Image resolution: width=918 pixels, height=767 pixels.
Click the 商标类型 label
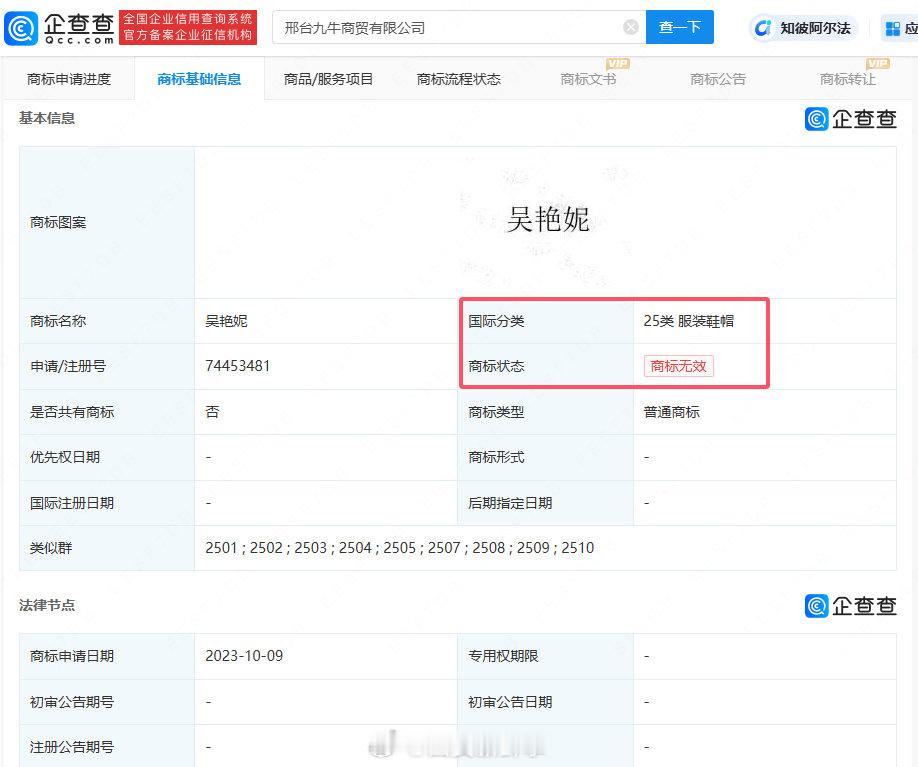click(496, 412)
